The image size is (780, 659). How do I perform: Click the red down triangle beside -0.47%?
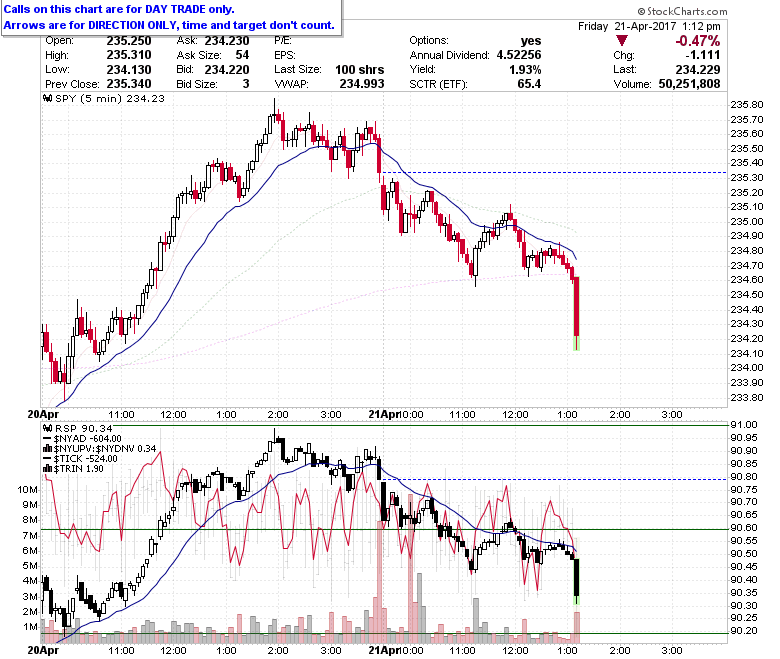621,41
